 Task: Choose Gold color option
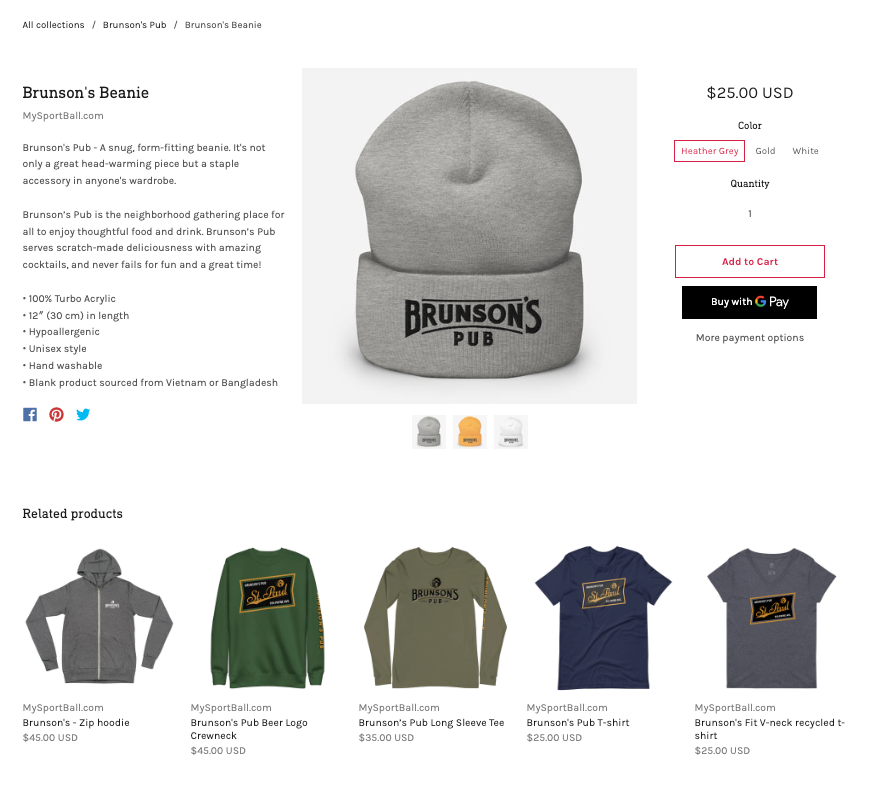click(765, 151)
